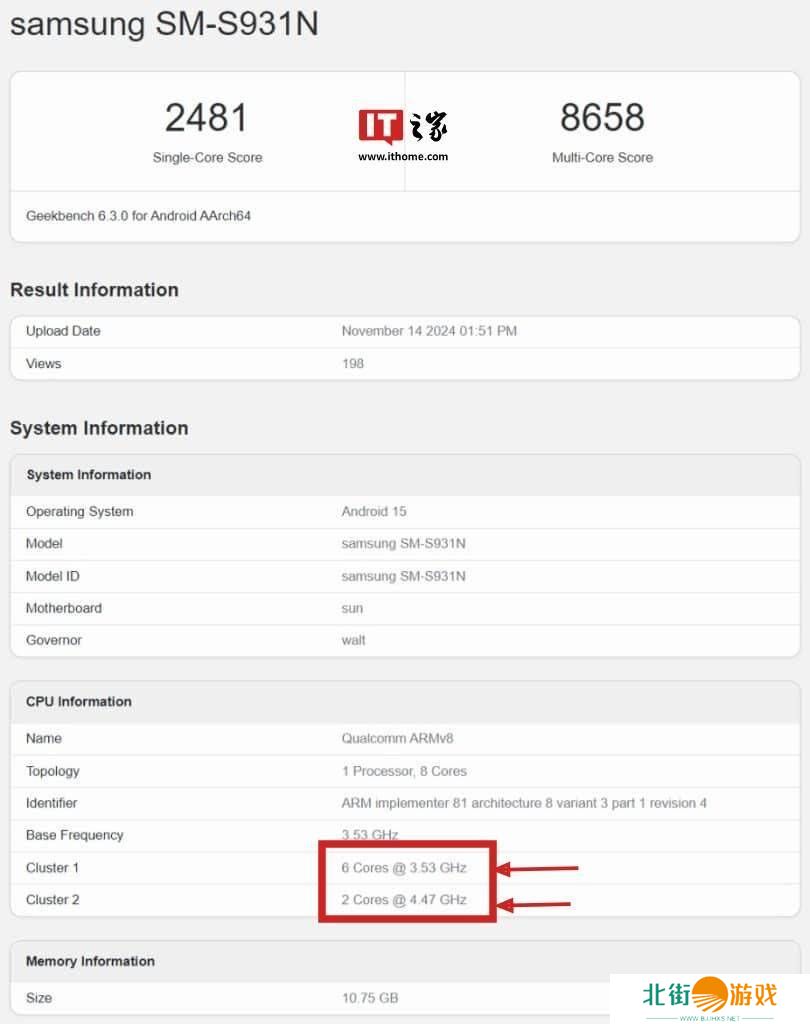Click the red arrow pointing at Cluster 1
Screen dimensions: 810x1024
(538, 868)
